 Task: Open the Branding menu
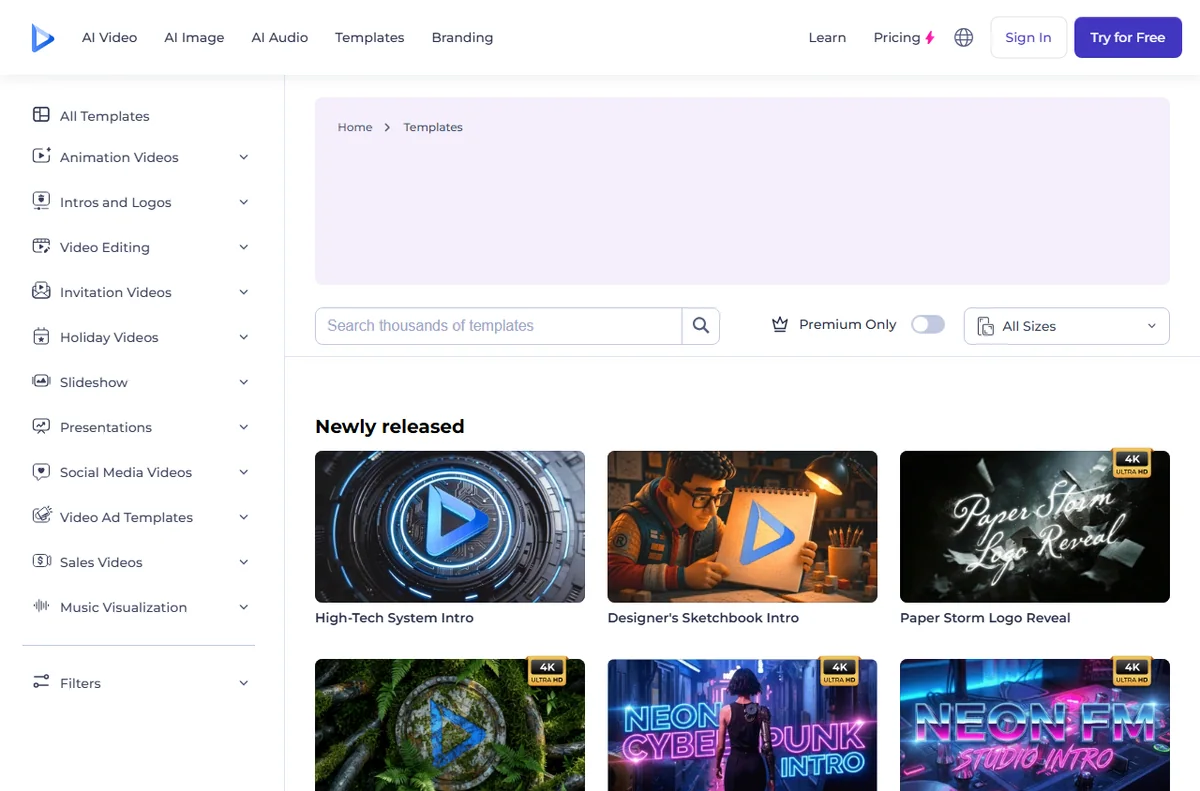462,38
